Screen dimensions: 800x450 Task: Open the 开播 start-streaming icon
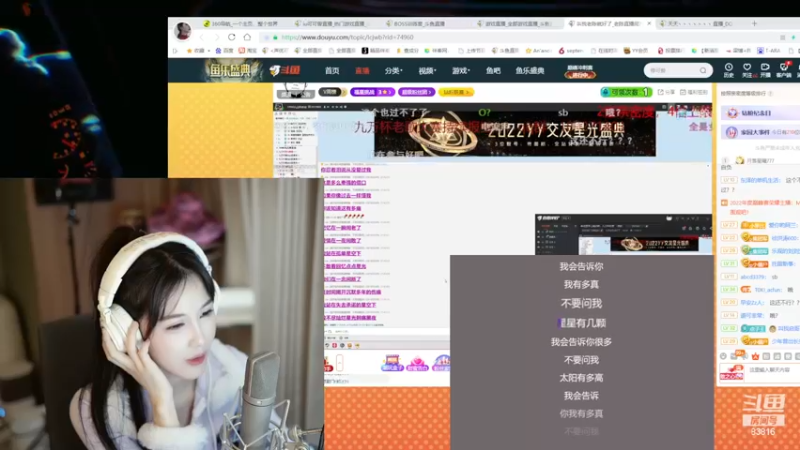click(x=765, y=70)
